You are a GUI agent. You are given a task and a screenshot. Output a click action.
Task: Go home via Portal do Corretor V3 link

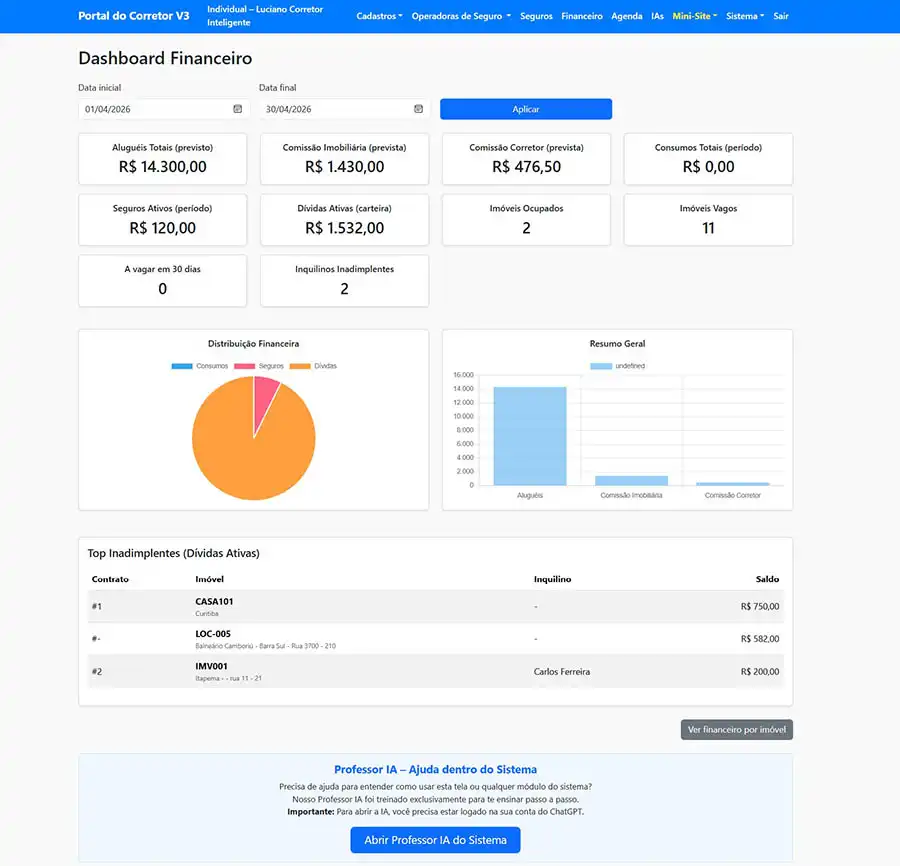133,16
